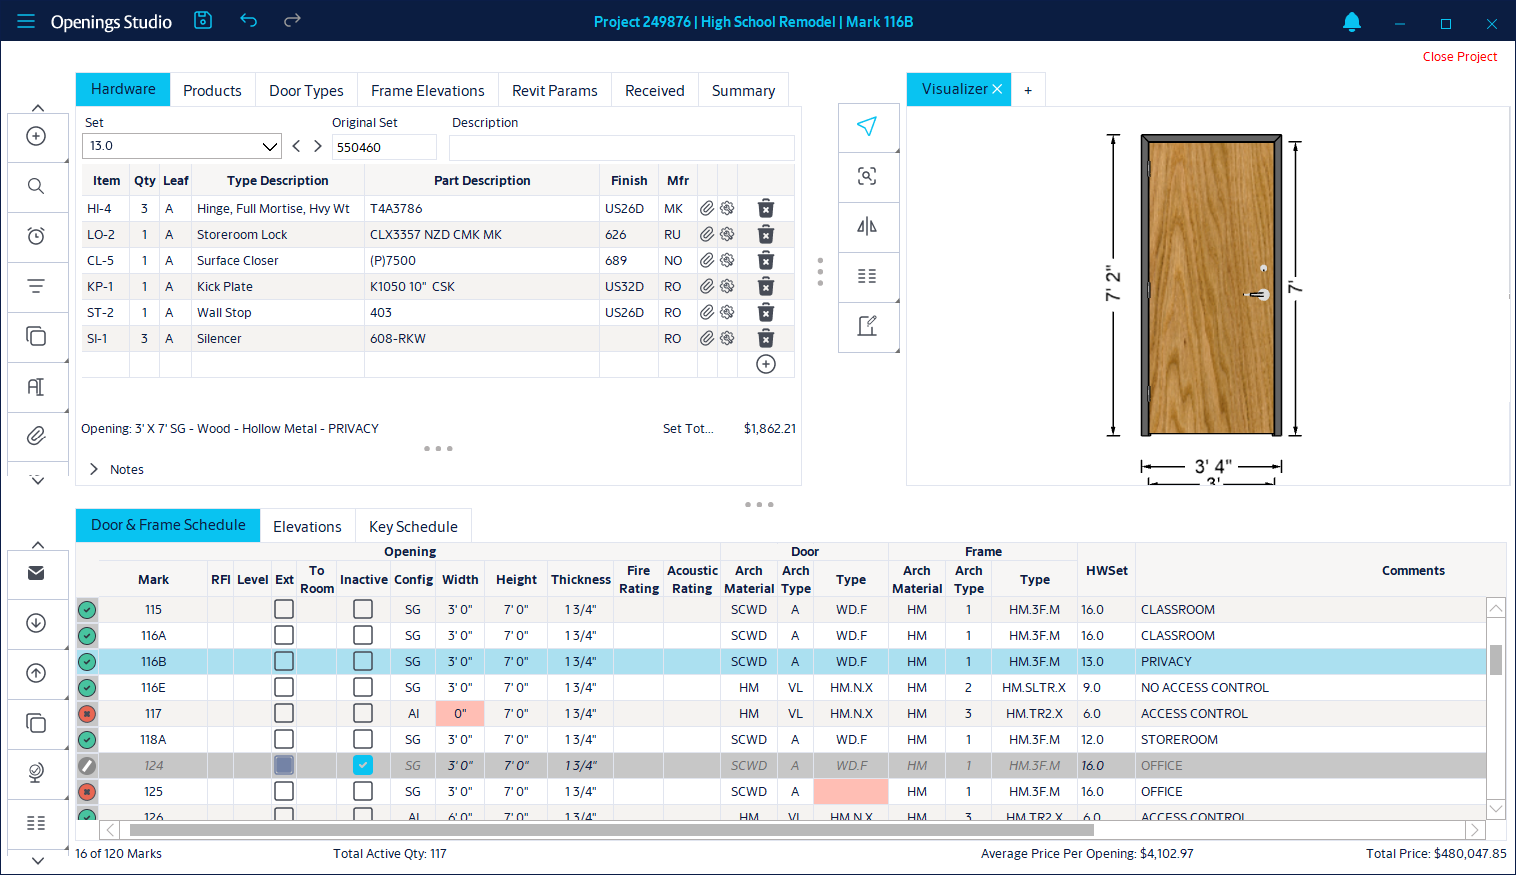This screenshot has height=875, width=1516.
Task: Open the Key Schedule tab
Action: pos(413,526)
